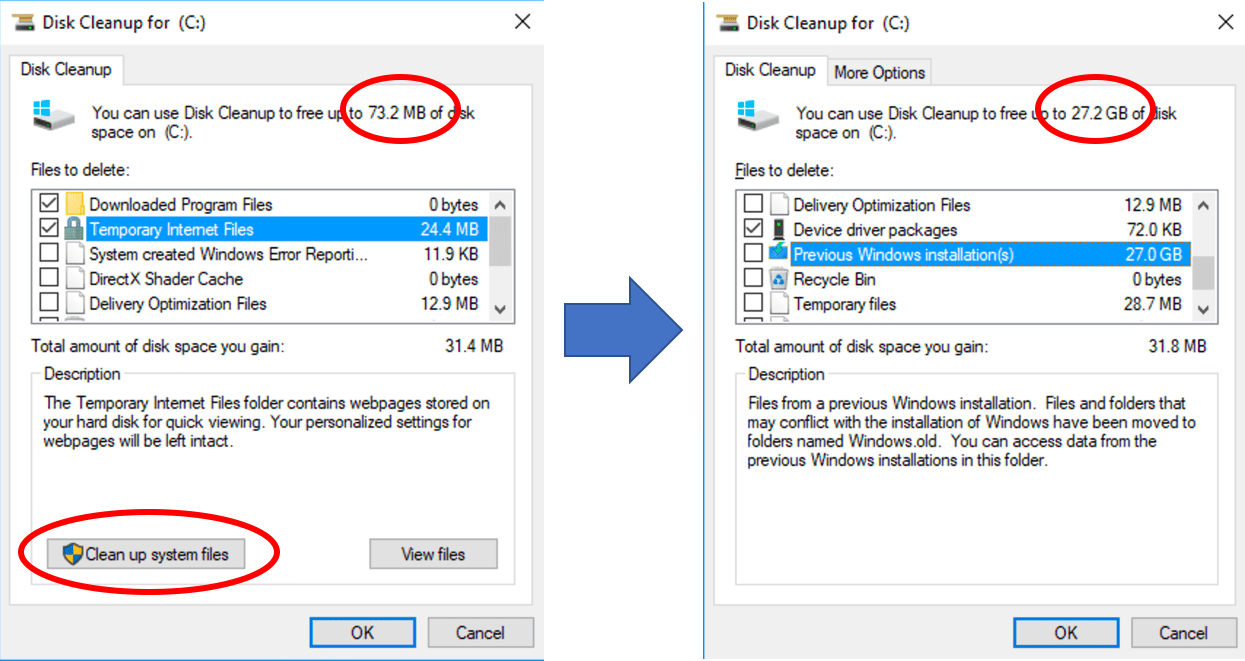Click Delivery Optimization Files icon in left window
This screenshot has height=661, width=1245.
coord(74,303)
